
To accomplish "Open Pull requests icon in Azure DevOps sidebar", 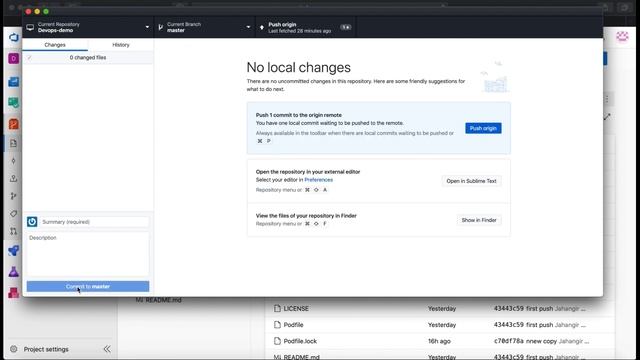I will click(x=13, y=231).
